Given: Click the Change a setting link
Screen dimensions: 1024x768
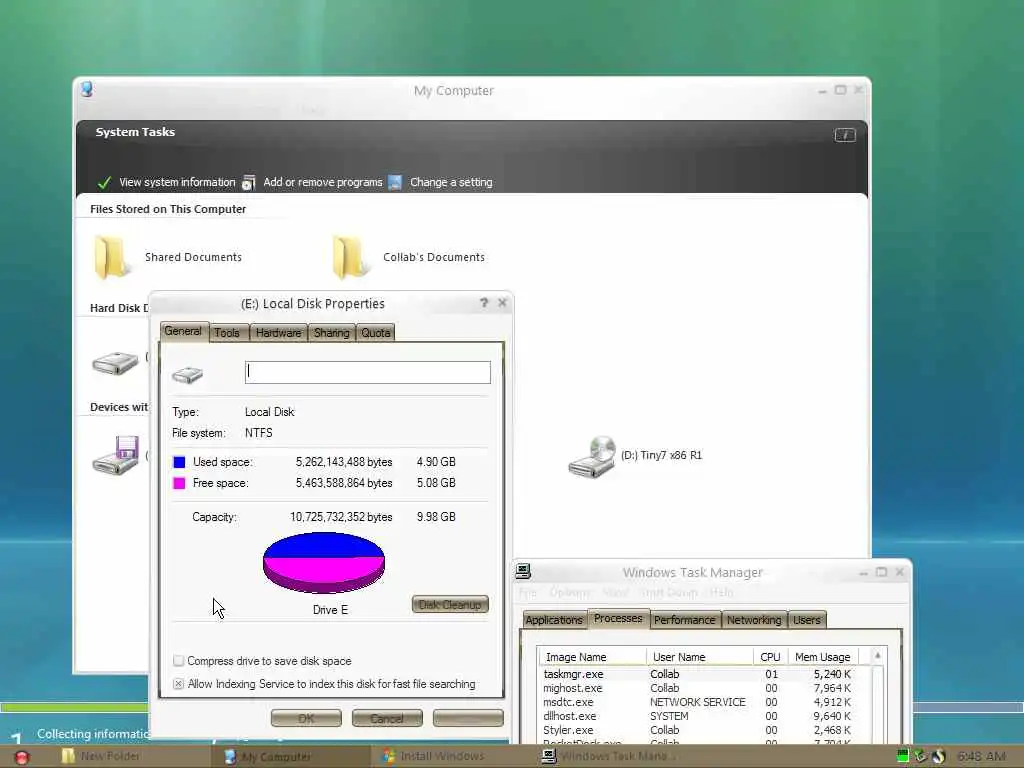Looking at the screenshot, I should [x=451, y=182].
